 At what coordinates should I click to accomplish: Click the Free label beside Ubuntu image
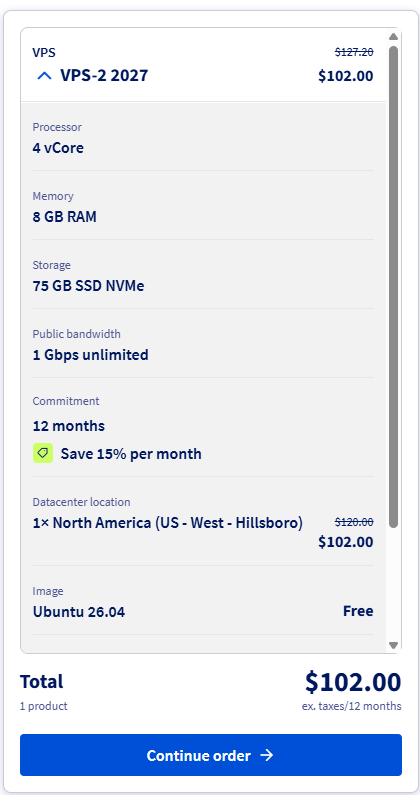pos(358,611)
